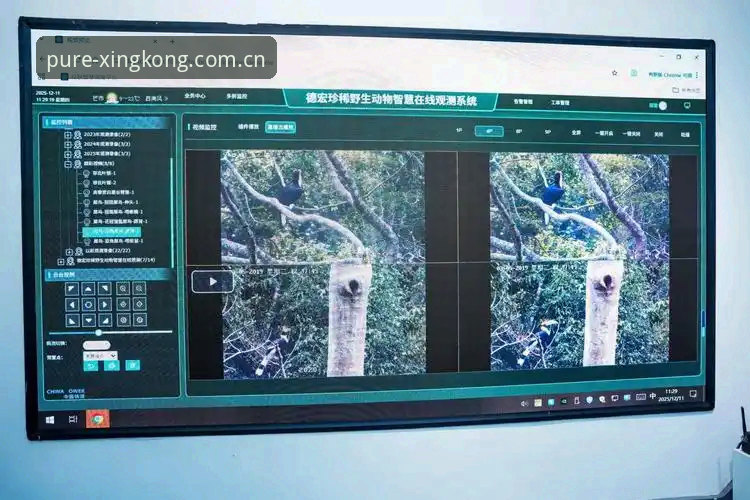Click the 全屏 fullscreen button
Viewport: 750px width, 500px height.
576,133
